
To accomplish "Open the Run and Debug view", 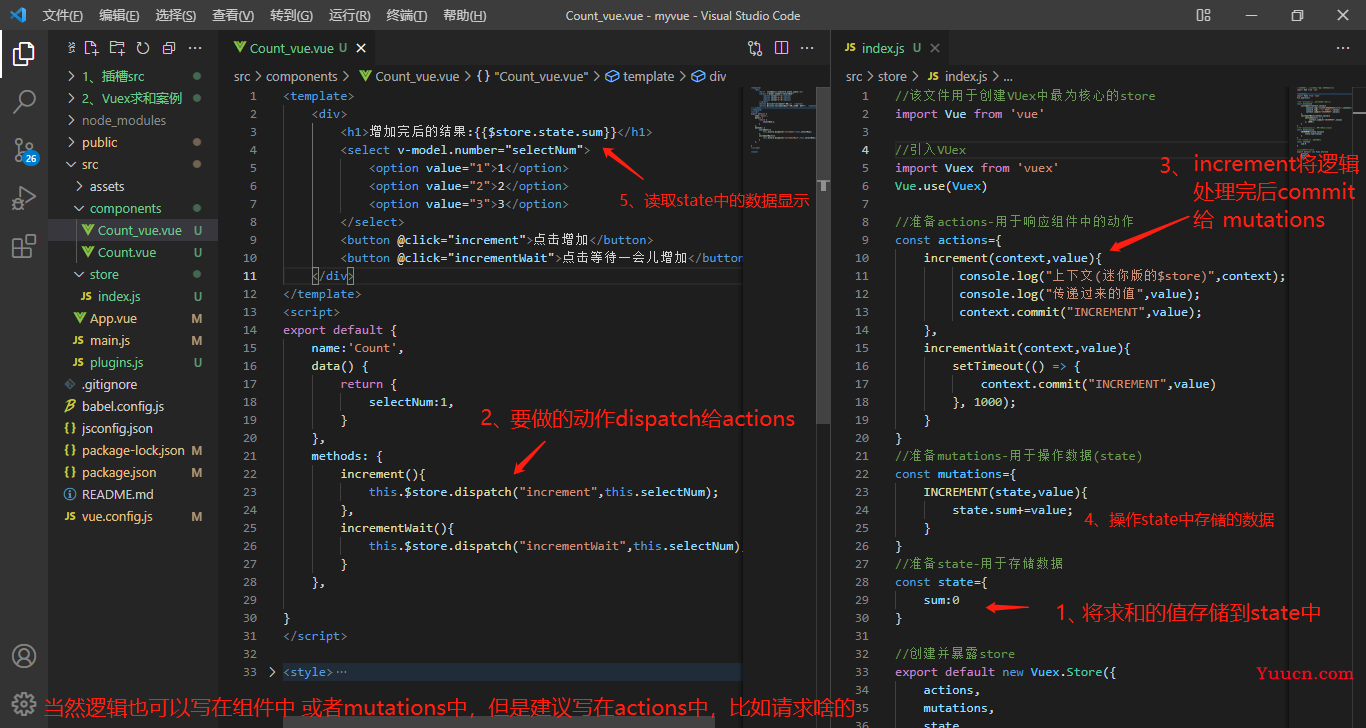I will point(24,198).
